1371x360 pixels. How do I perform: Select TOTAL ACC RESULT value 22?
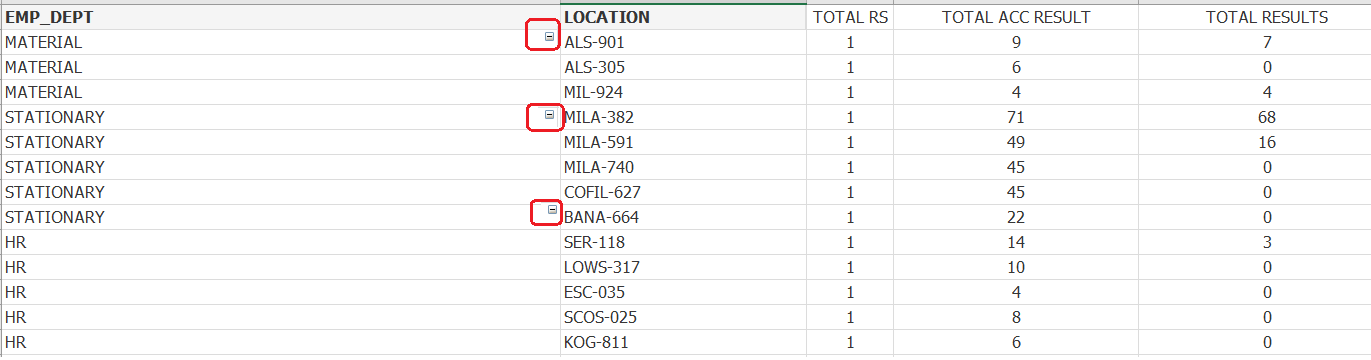[1016, 217]
